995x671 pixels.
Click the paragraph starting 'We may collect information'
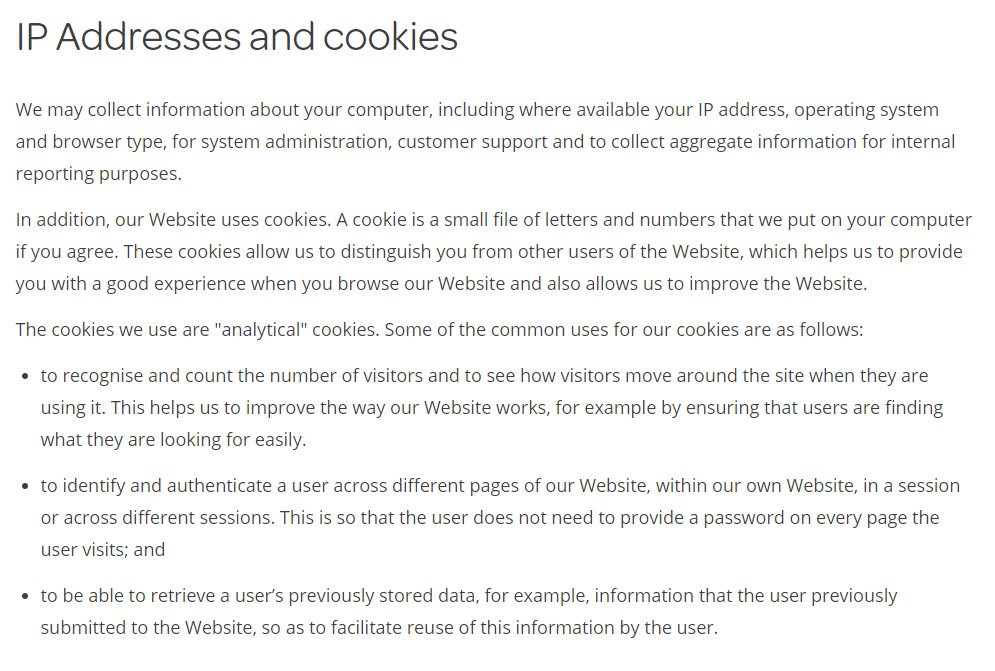(x=485, y=141)
